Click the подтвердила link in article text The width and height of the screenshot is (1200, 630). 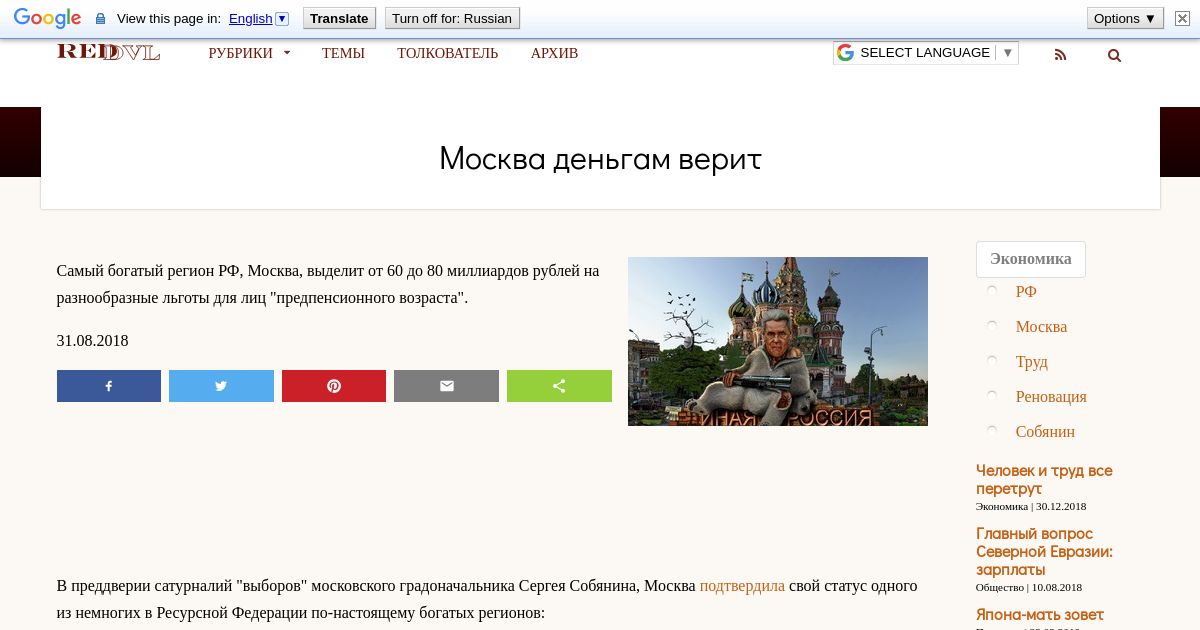pos(742,586)
